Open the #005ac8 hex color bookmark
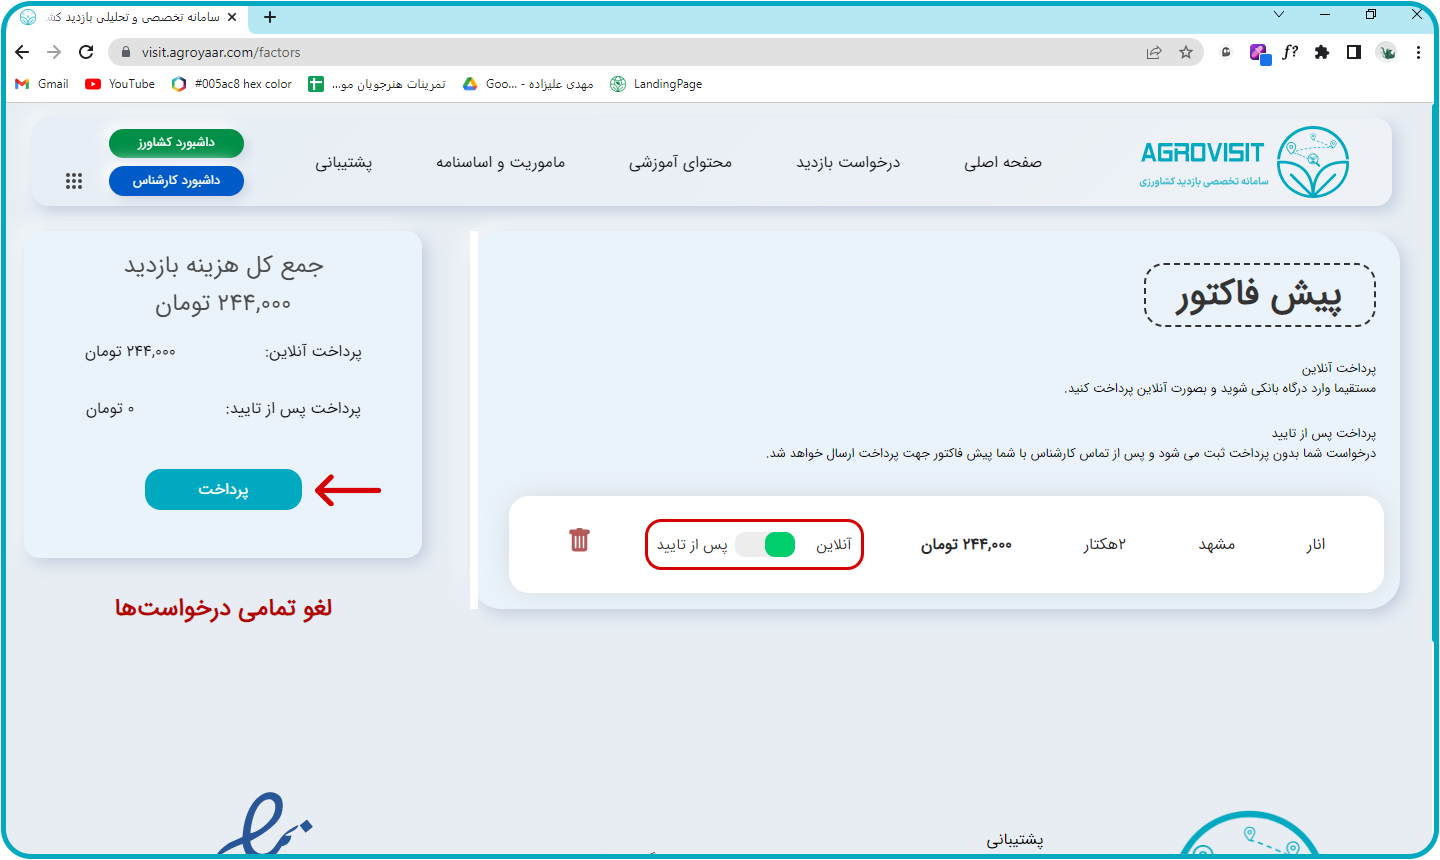This screenshot has width=1440, height=860. coord(232,84)
